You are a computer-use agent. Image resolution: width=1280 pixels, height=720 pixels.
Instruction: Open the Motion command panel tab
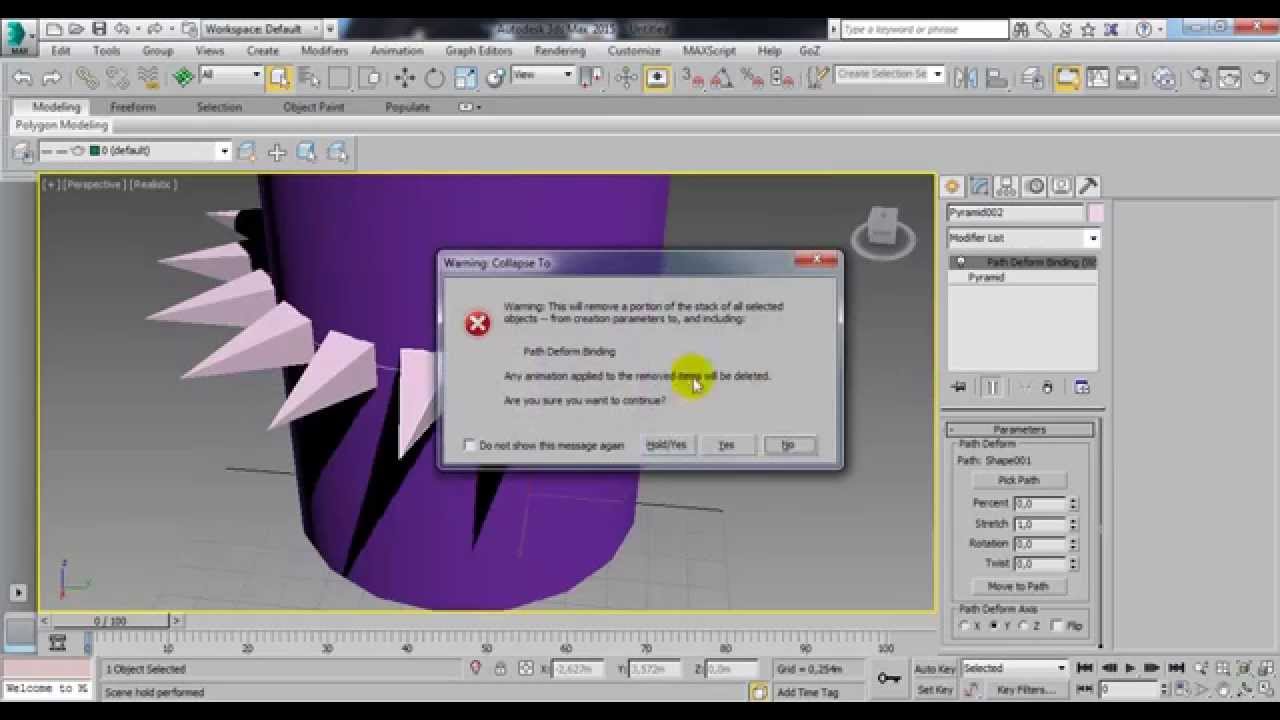(1034, 186)
